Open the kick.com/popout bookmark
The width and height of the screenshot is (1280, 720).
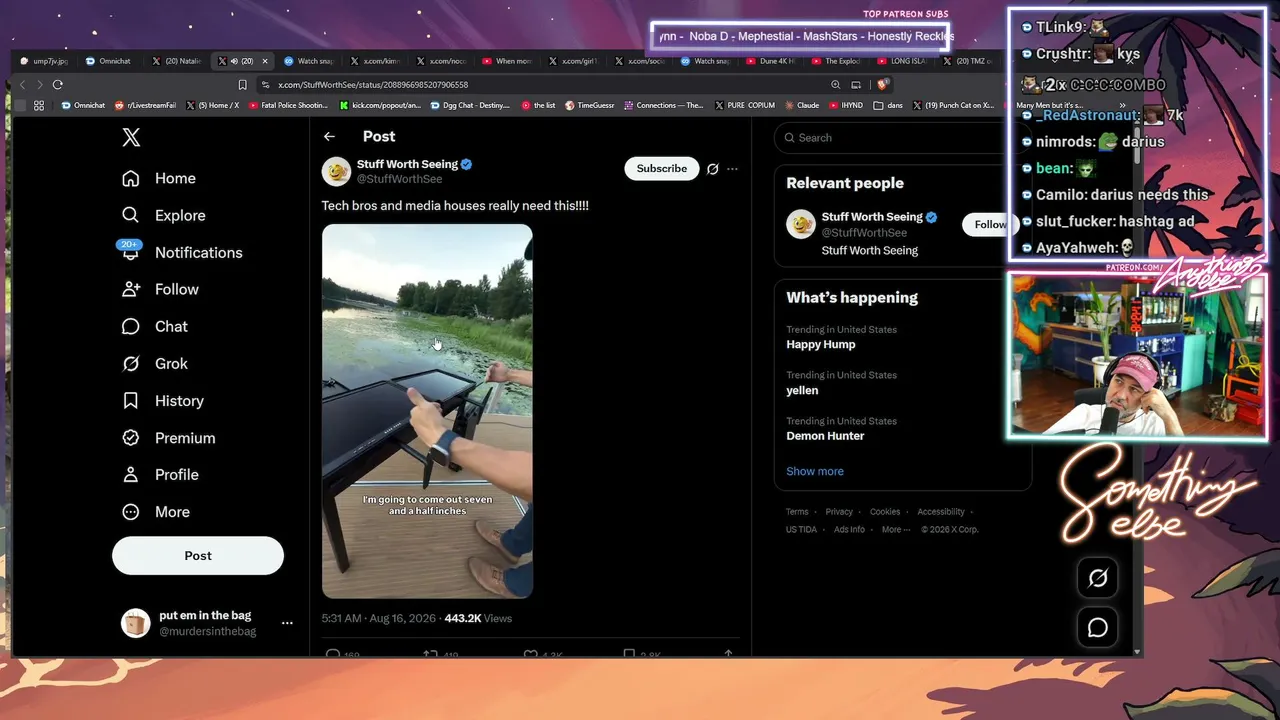click(x=380, y=105)
